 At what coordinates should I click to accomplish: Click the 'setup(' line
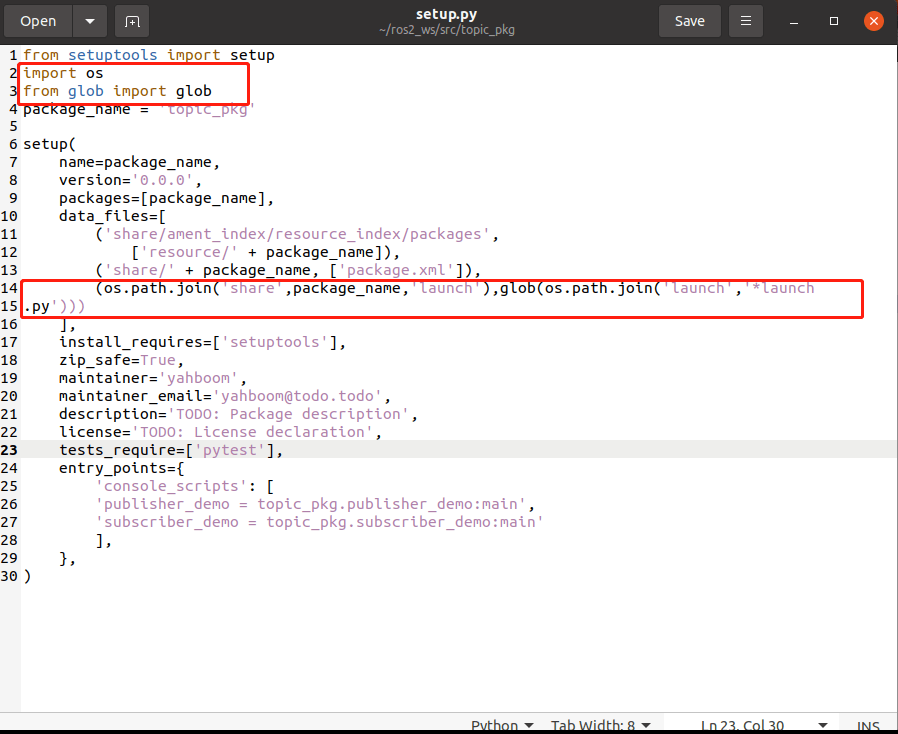(x=49, y=144)
